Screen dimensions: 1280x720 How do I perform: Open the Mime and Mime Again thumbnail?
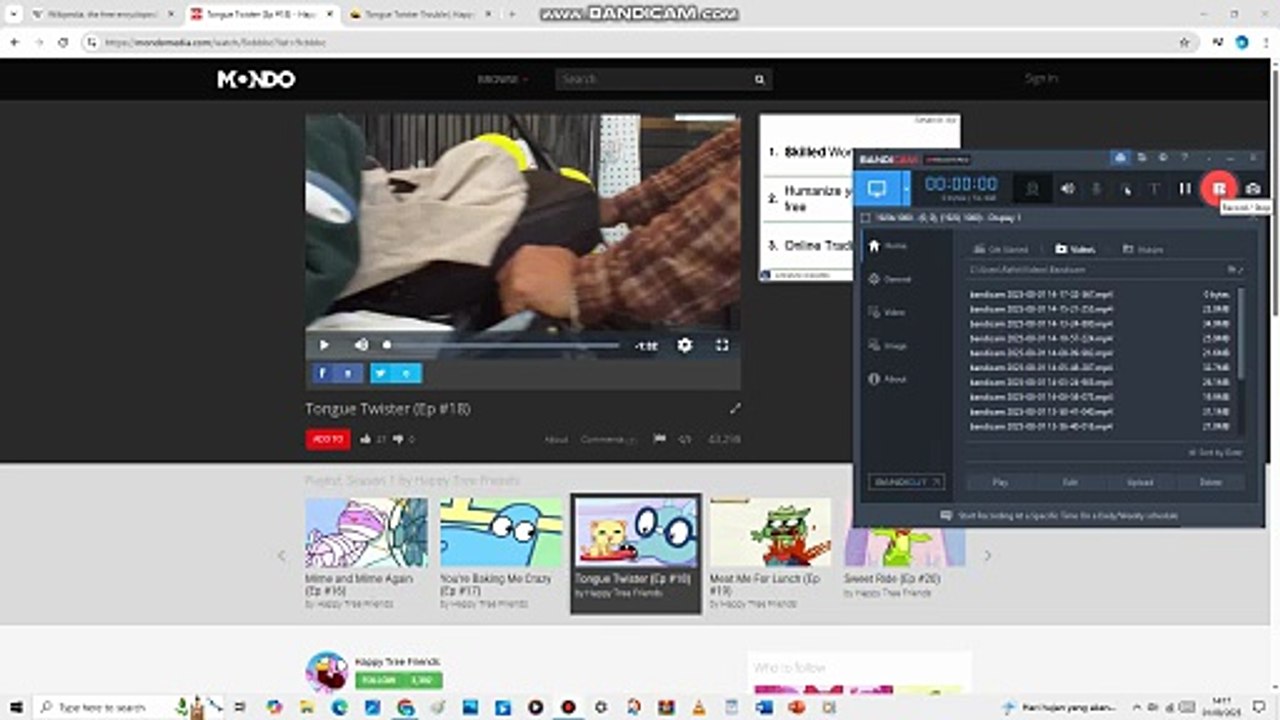[x=366, y=533]
